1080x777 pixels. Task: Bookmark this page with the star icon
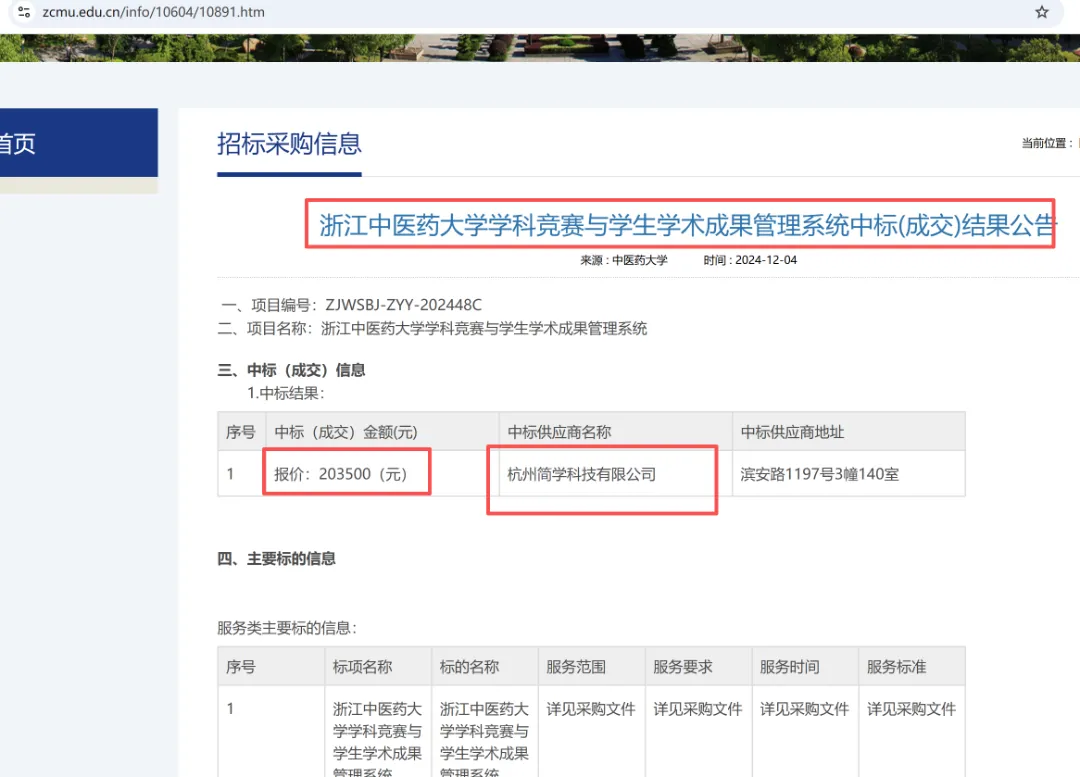[x=1041, y=12]
